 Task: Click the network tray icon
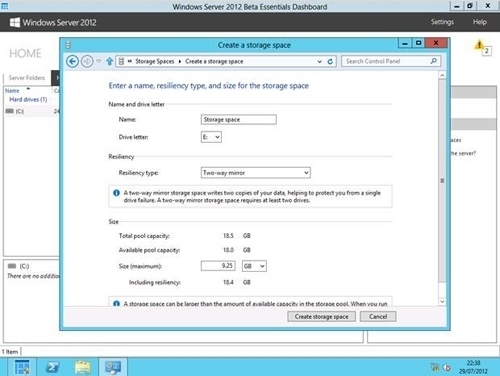click(x=435, y=367)
